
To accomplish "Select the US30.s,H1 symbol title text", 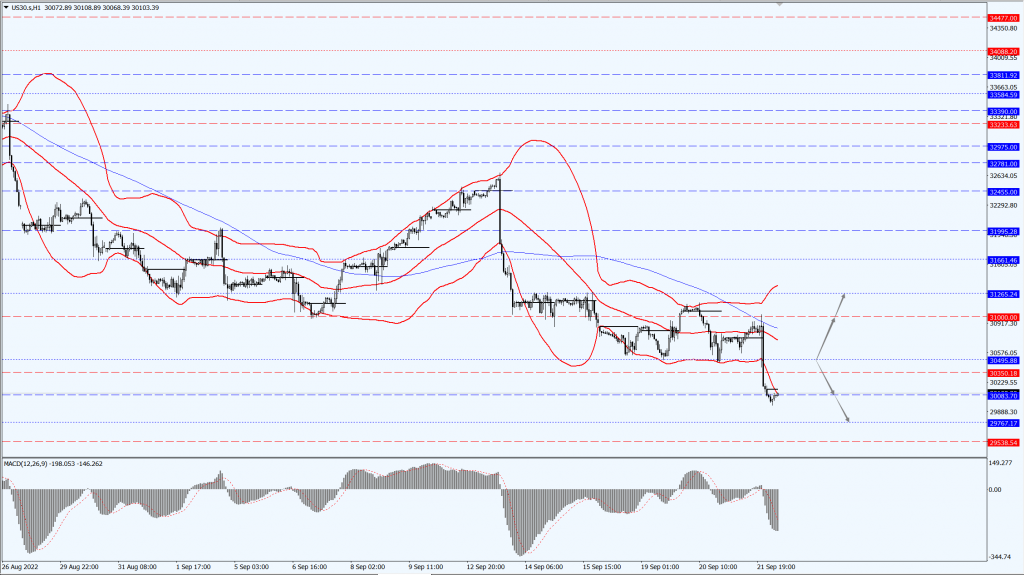I will tap(31, 6).
